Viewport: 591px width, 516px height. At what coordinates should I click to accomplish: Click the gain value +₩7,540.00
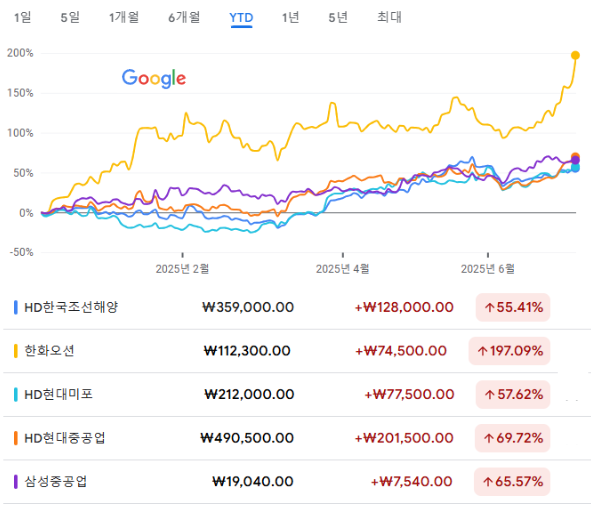tap(412, 482)
